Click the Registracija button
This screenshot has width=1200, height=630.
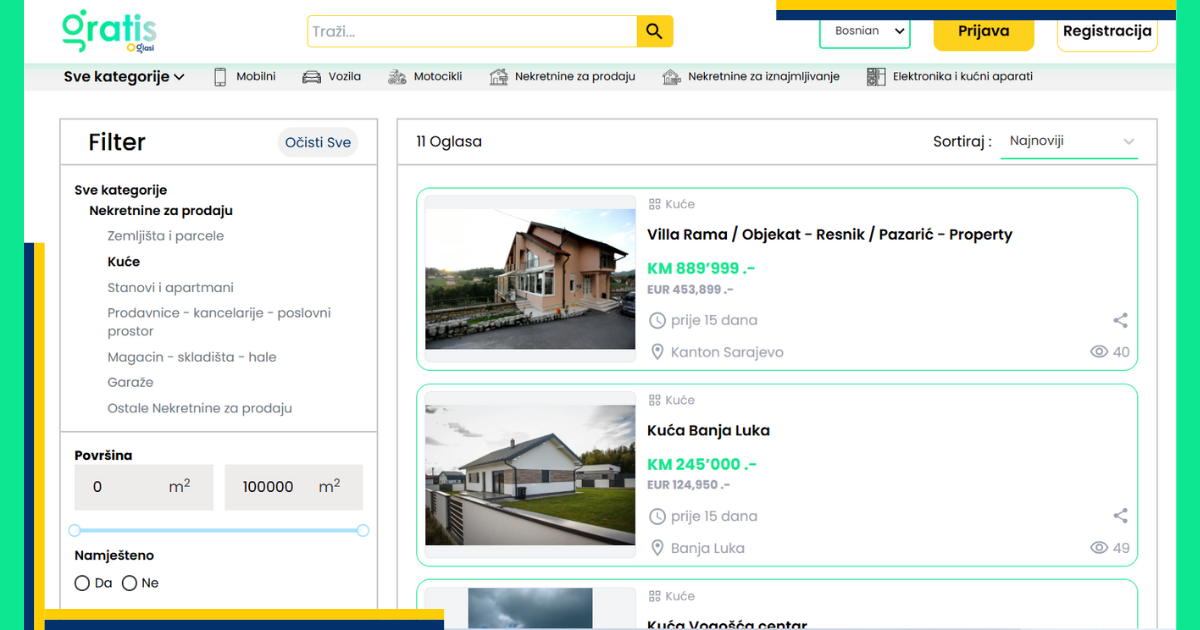(x=1107, y=31)
